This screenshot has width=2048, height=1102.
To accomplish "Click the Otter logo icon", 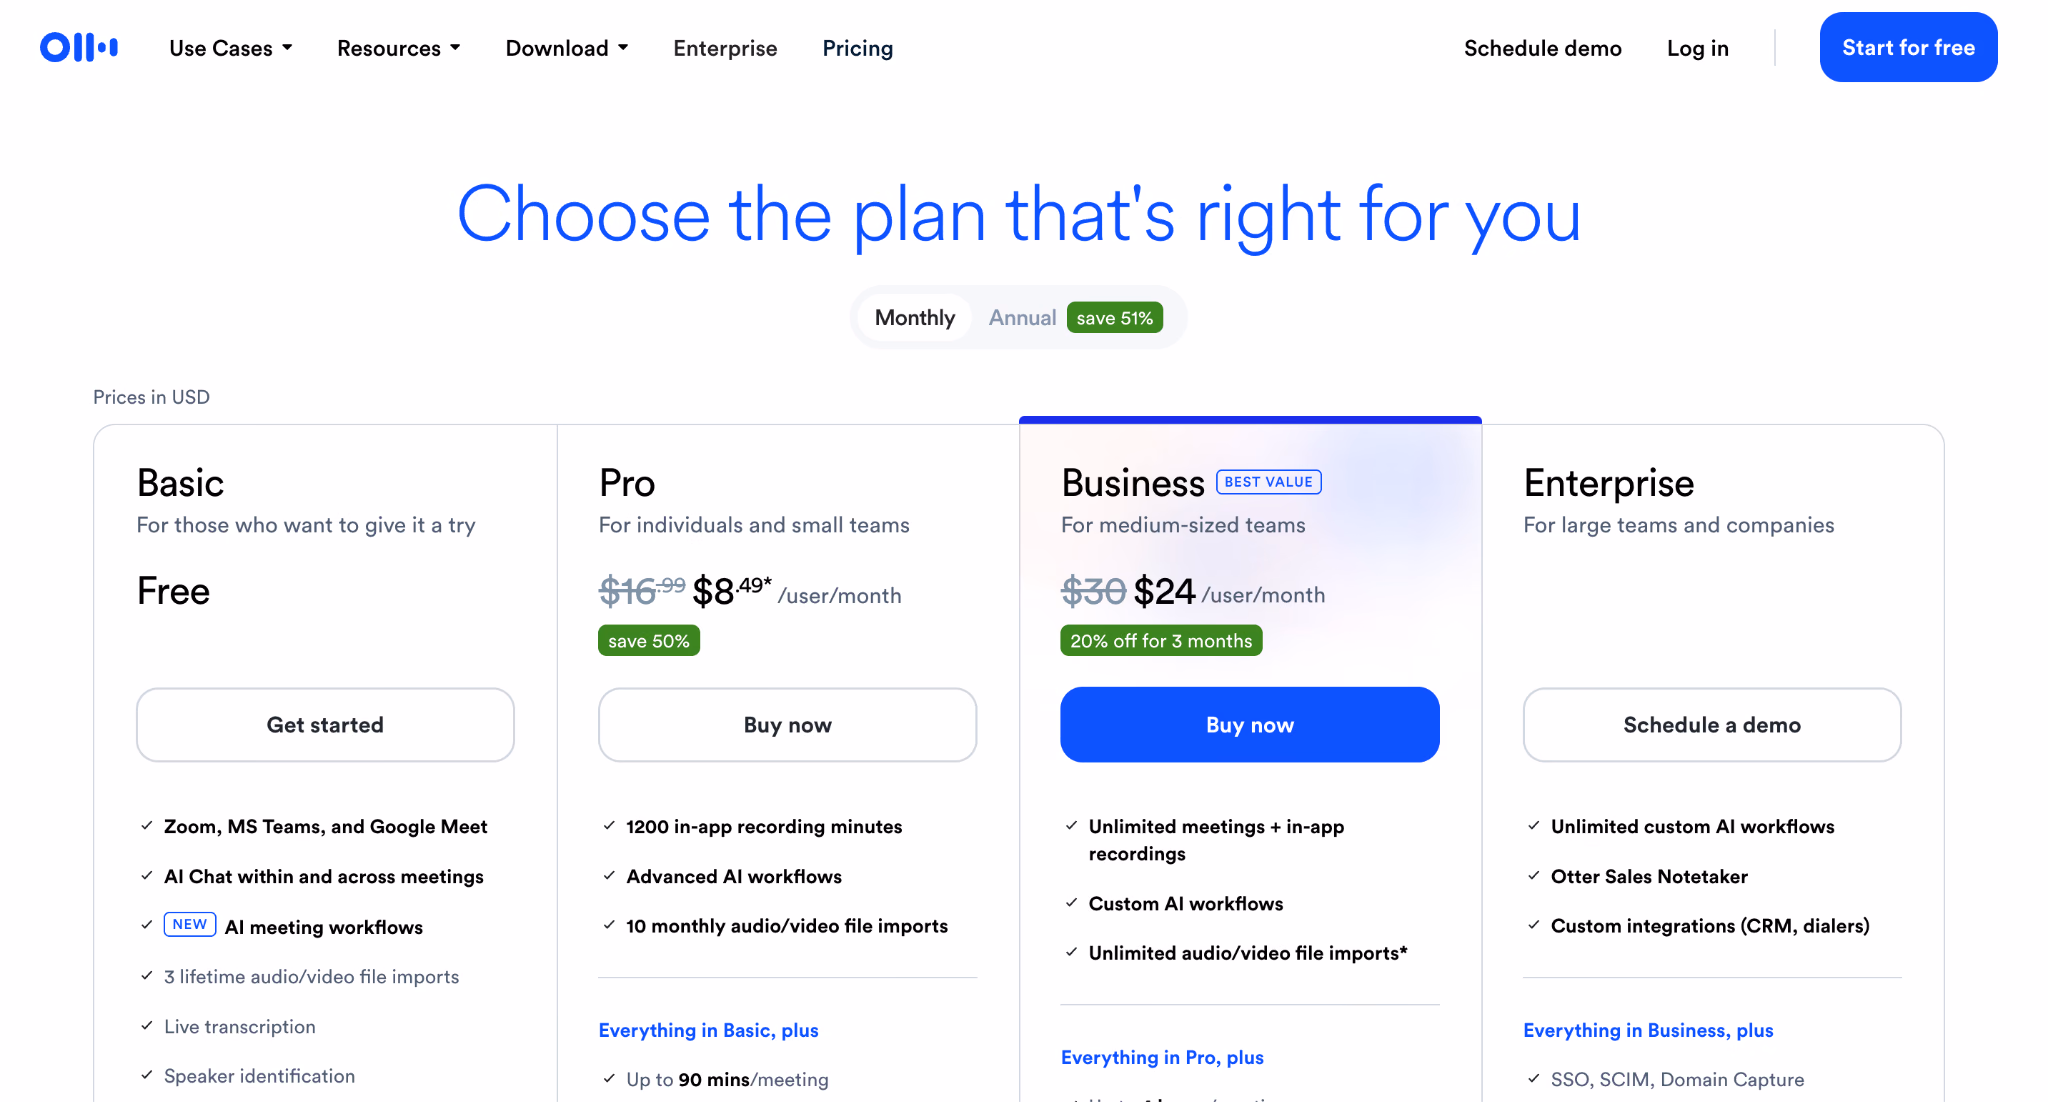I will click(x=79, y=47).
